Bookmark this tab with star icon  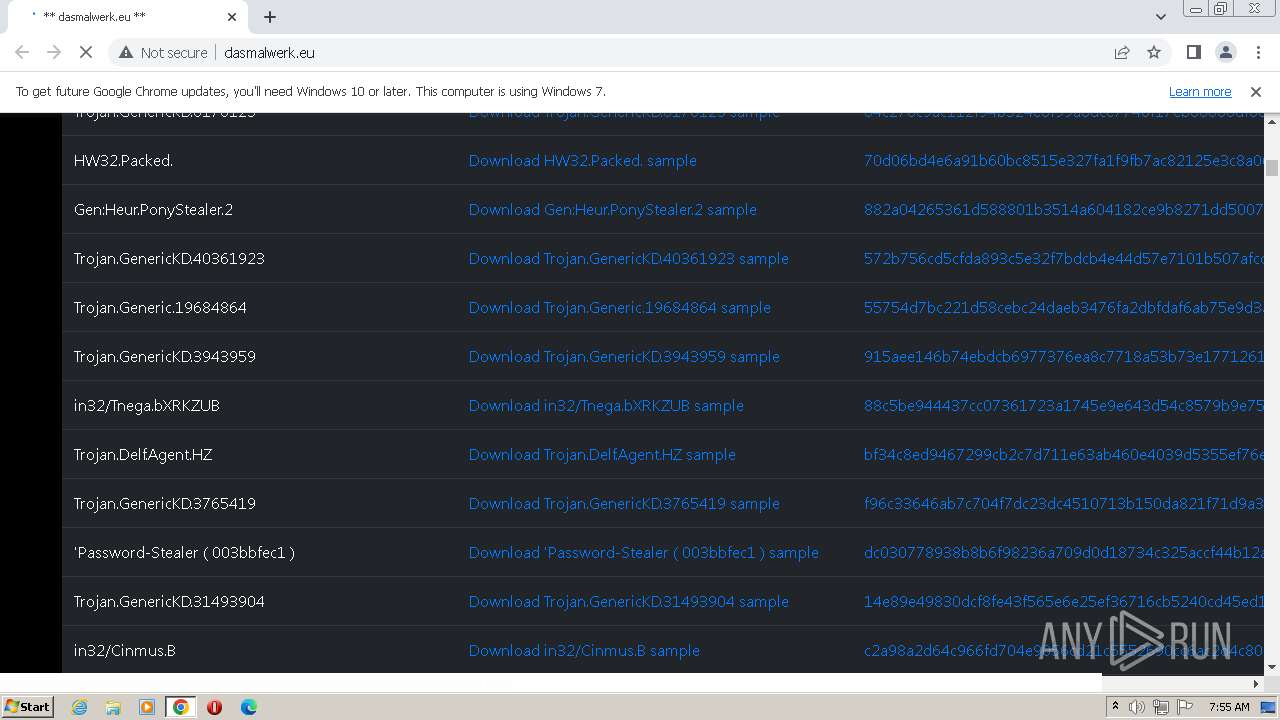click(x=1154, y=52)
